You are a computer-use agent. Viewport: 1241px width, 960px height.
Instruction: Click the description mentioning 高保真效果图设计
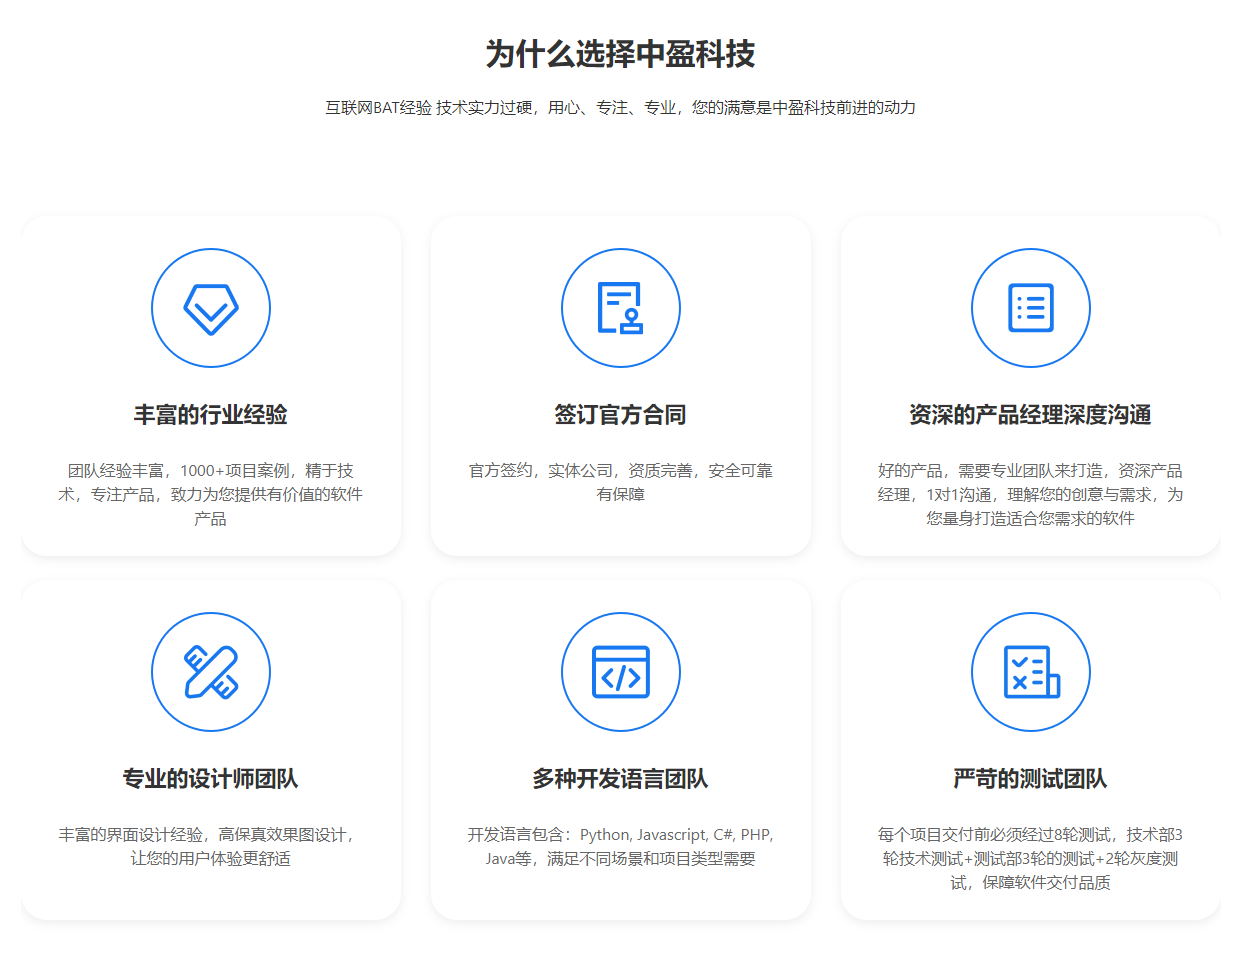coord(211,846)
